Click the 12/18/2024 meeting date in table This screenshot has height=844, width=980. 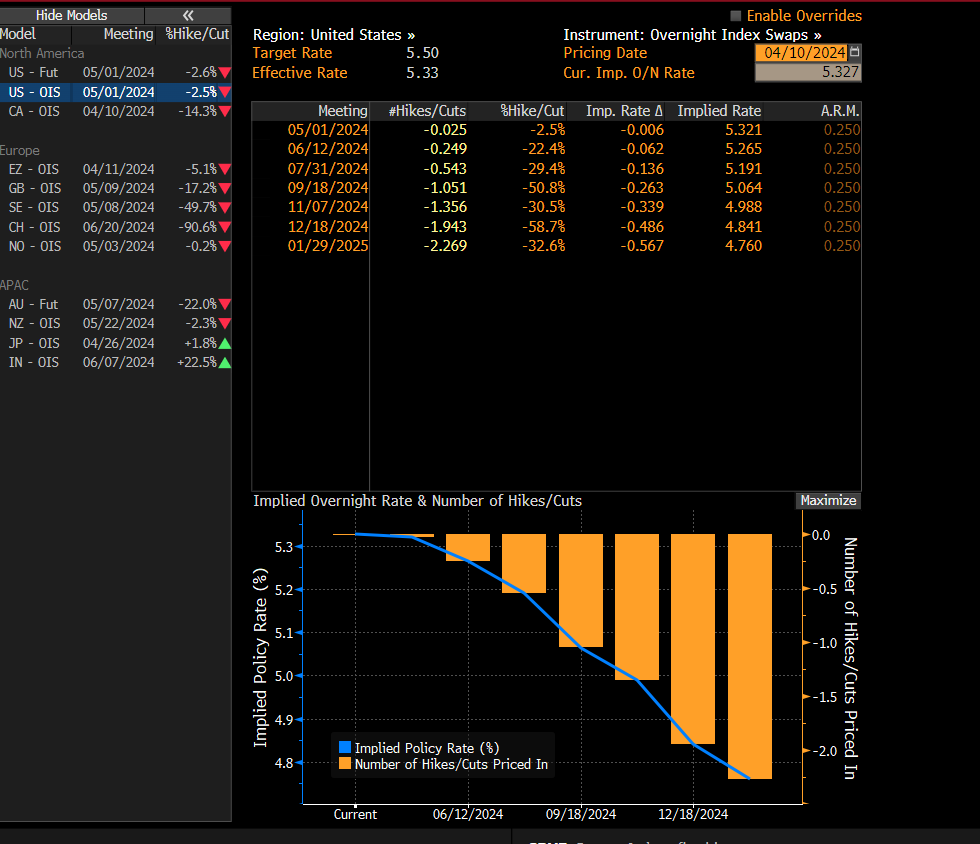click(x=328, y=227)
